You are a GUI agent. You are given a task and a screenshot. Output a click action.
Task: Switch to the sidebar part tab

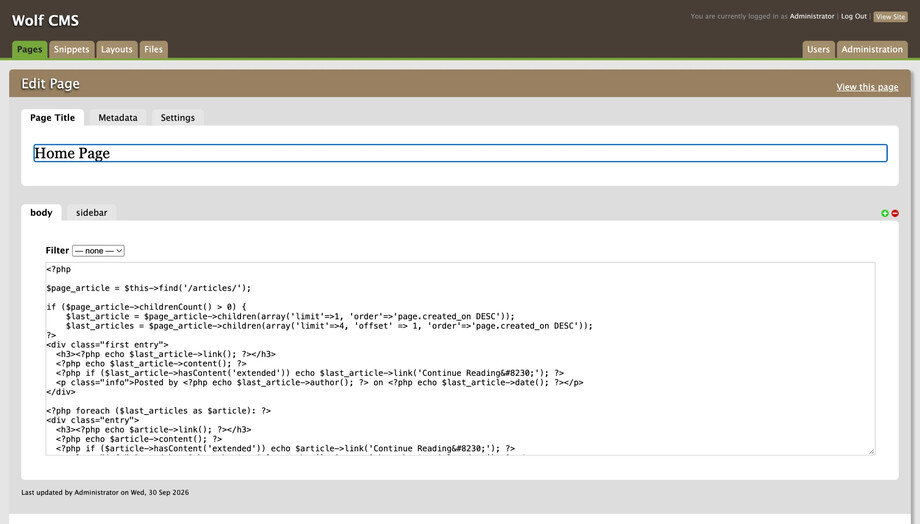(92, 212)
